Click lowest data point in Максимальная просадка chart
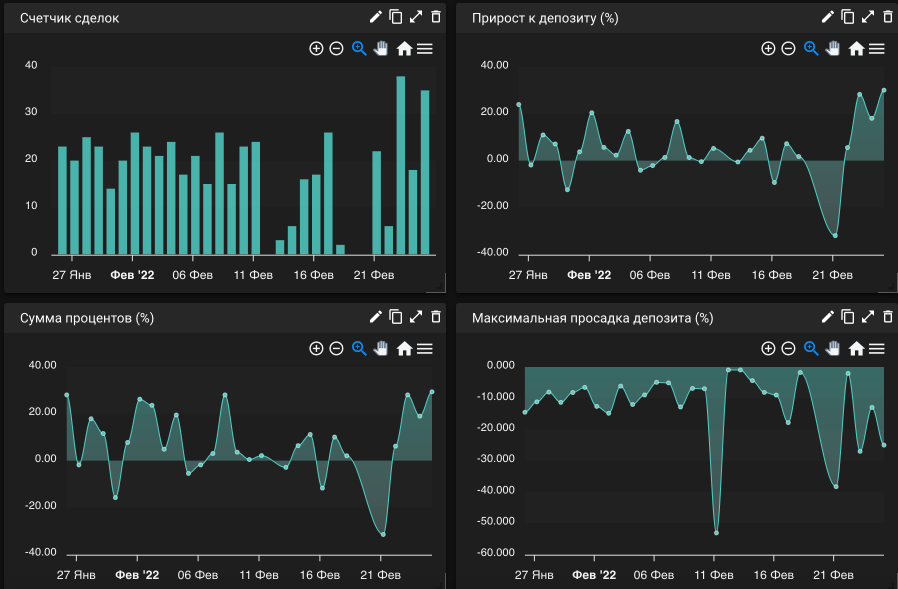 tap(716, 533)
